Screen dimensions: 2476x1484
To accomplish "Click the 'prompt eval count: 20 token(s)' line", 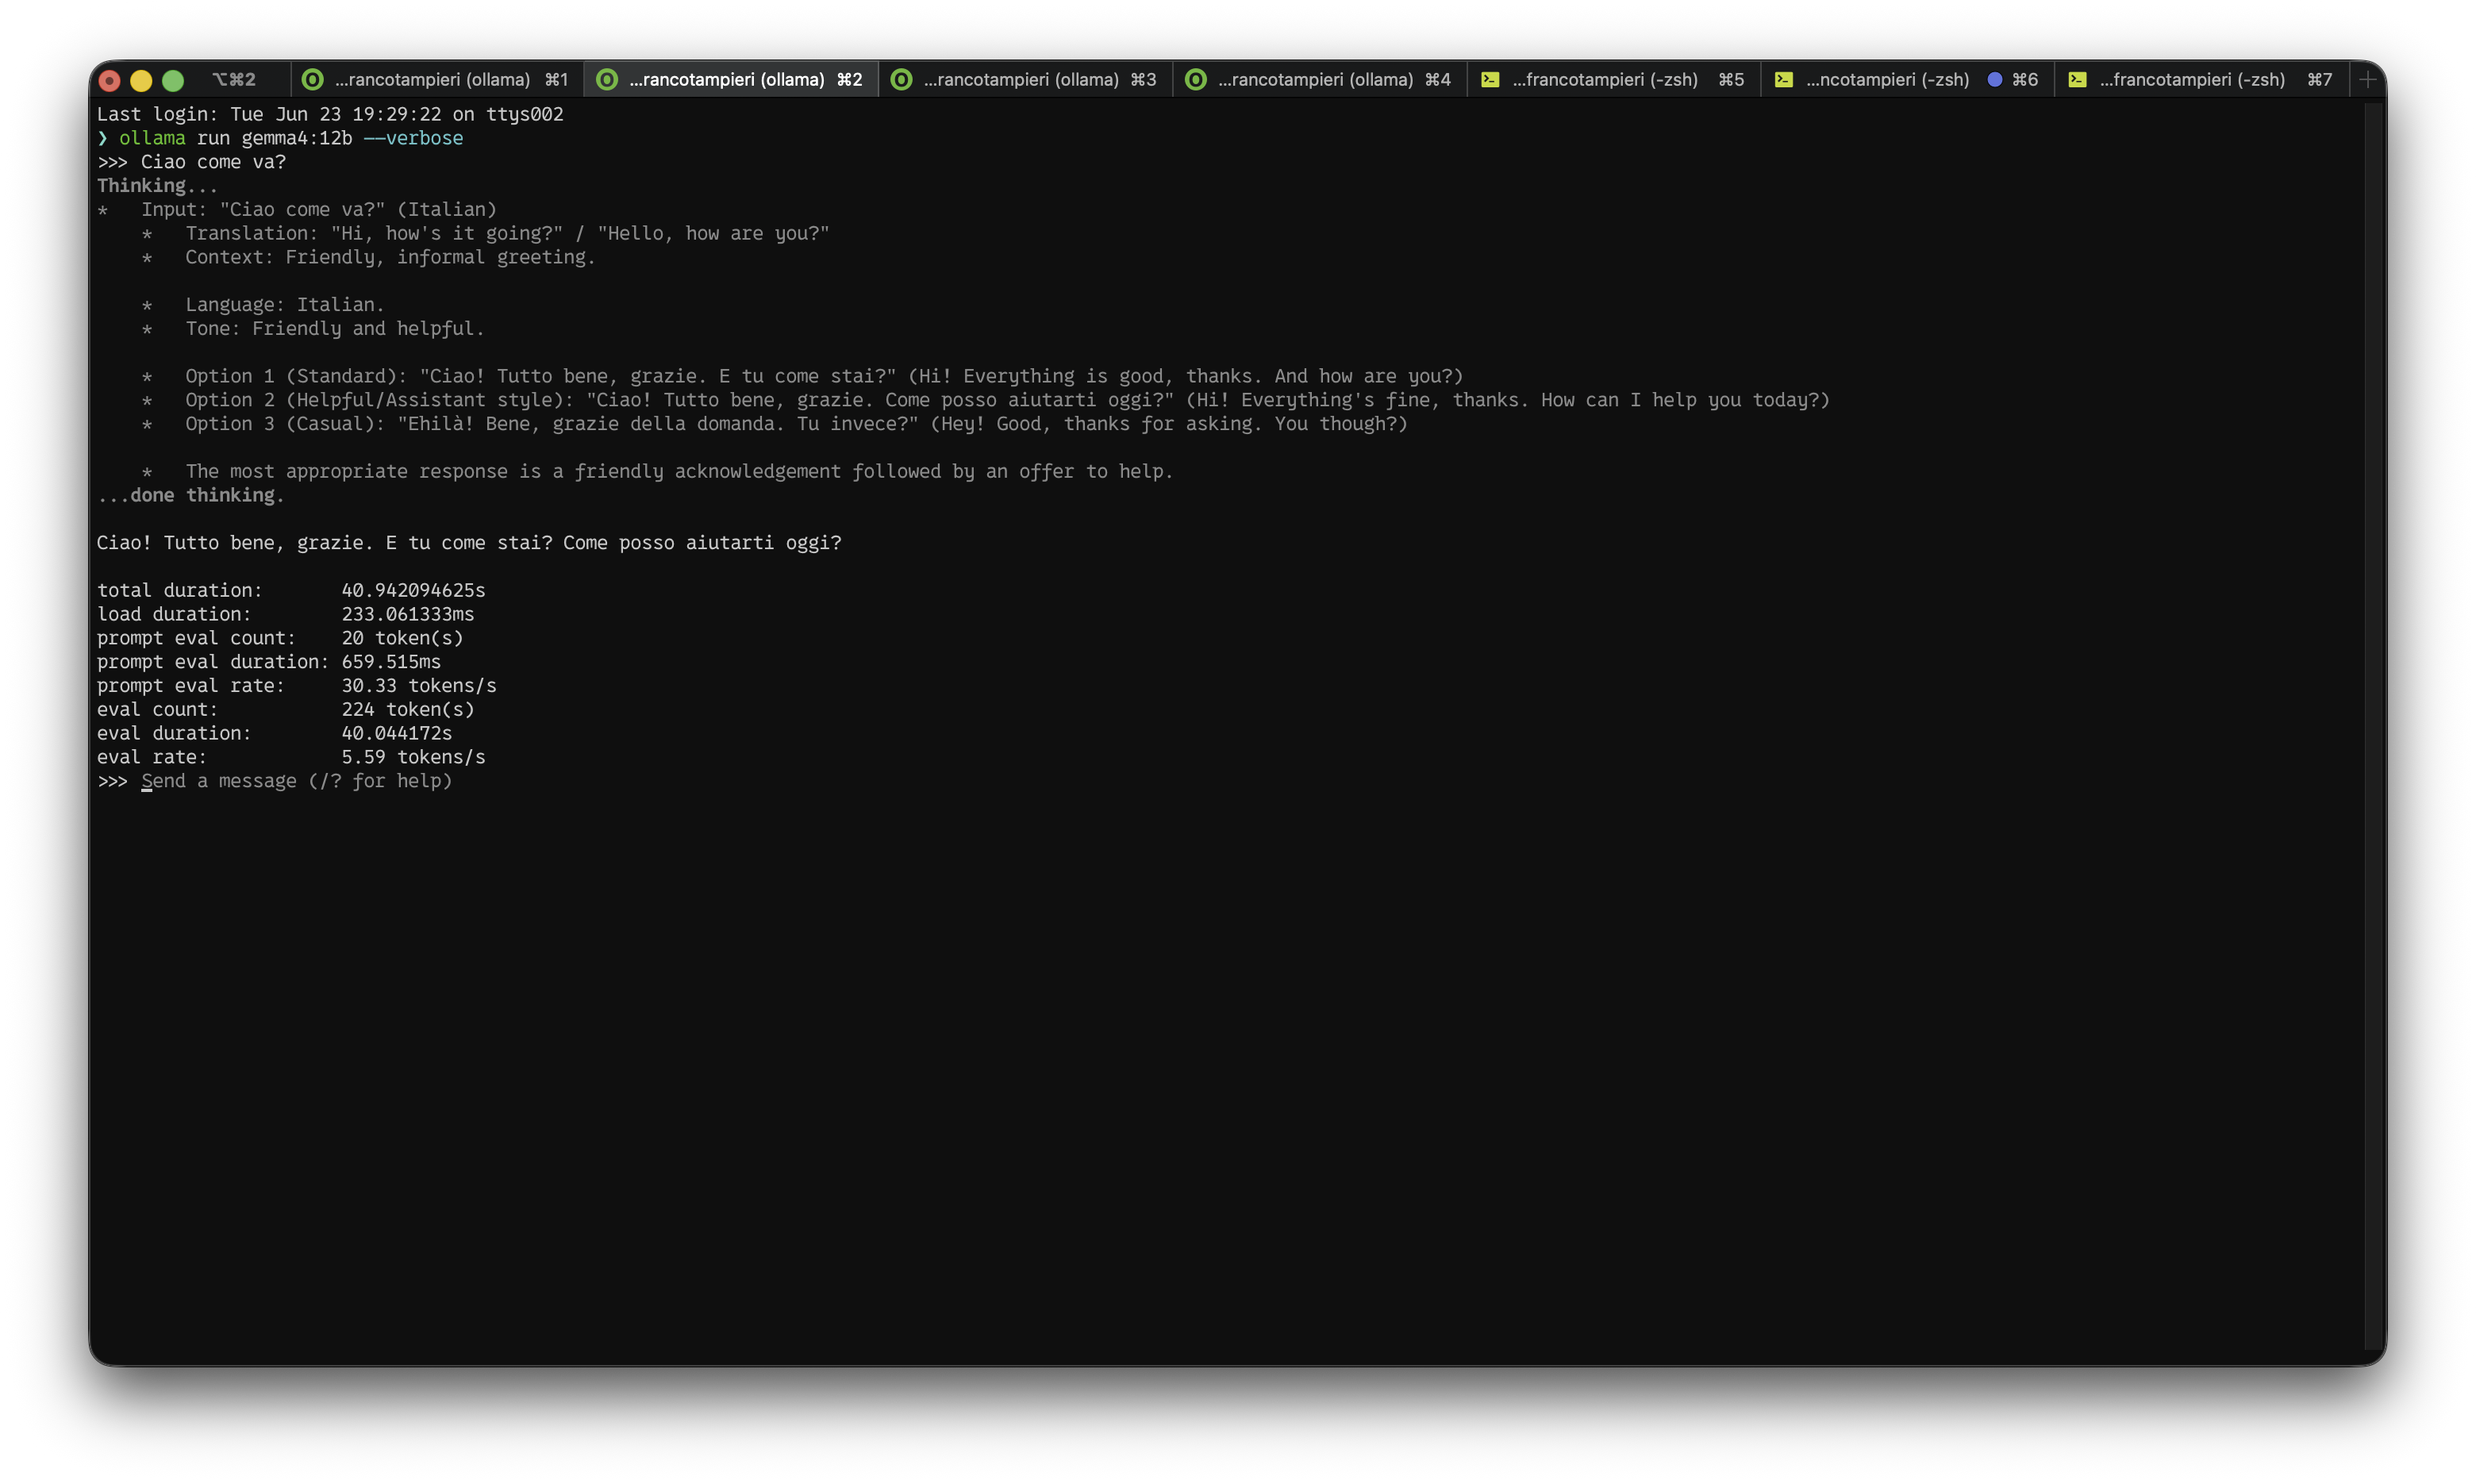I will [x=280, y=638].
